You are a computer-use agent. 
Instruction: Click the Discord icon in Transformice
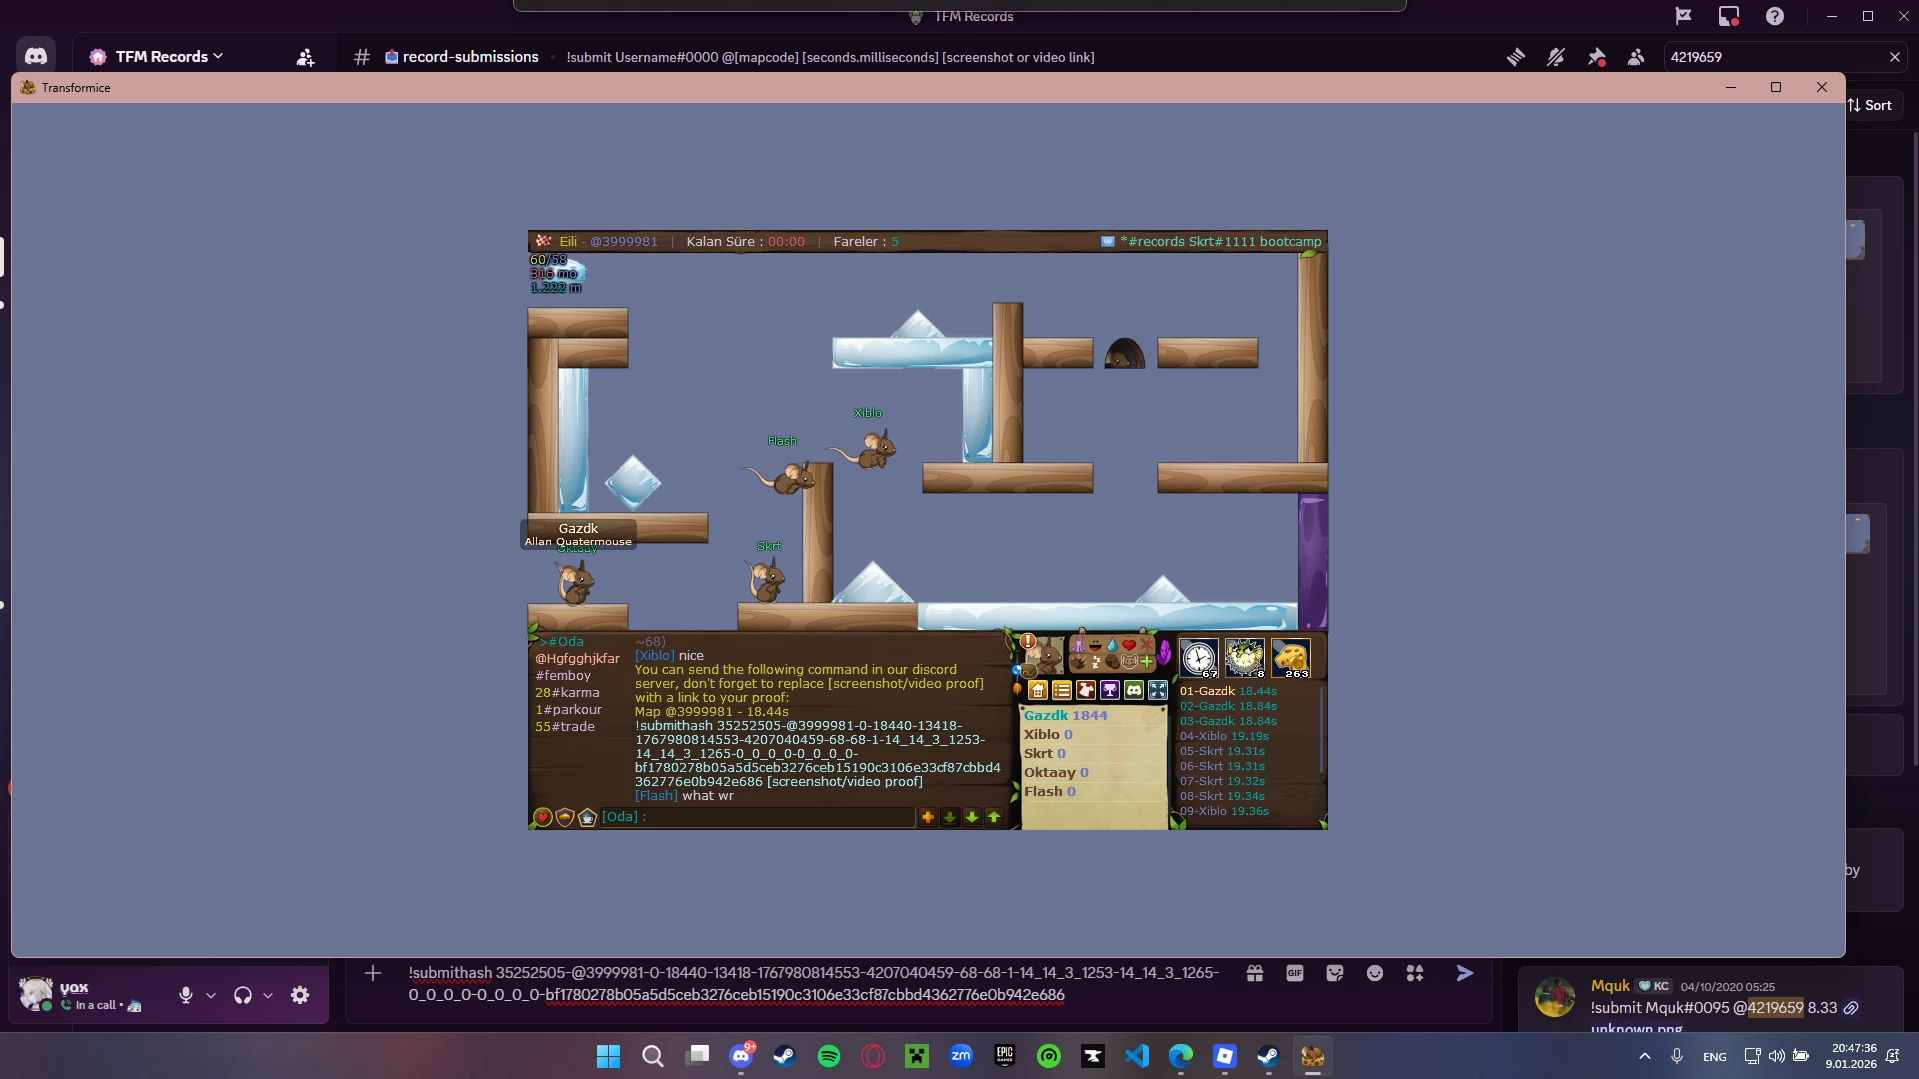coord(1134,690)
